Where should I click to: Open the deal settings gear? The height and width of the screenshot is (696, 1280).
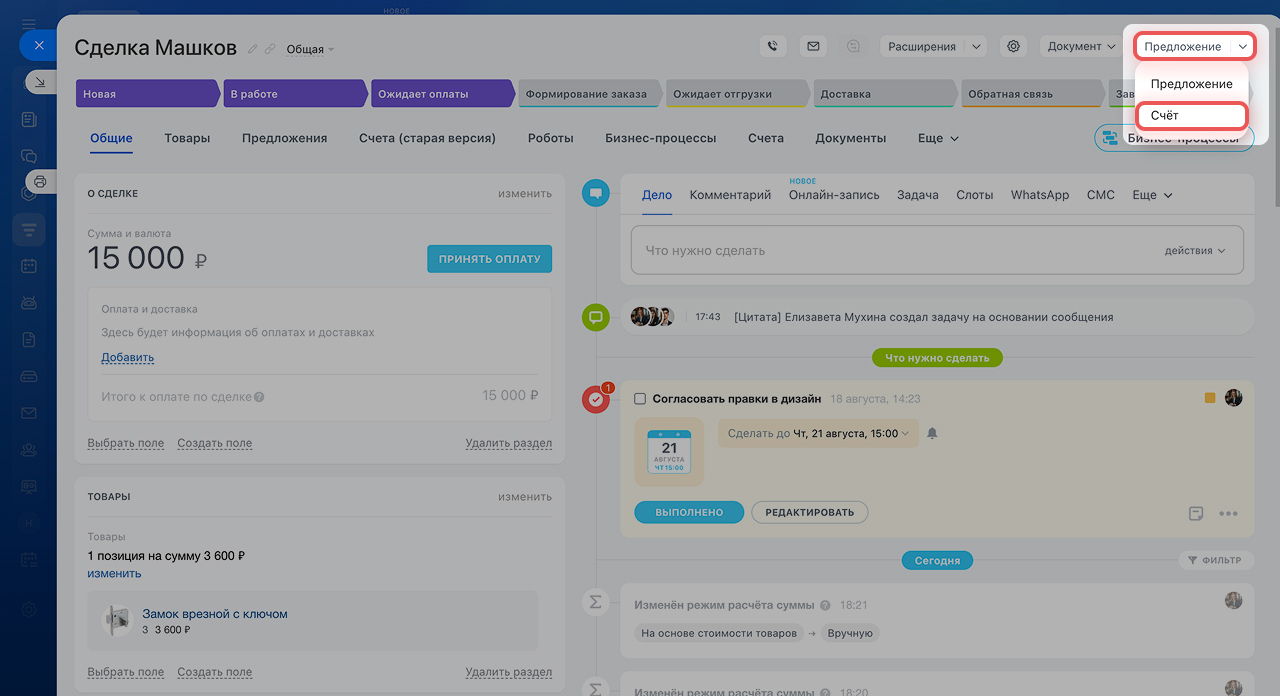coord(1014,46)
